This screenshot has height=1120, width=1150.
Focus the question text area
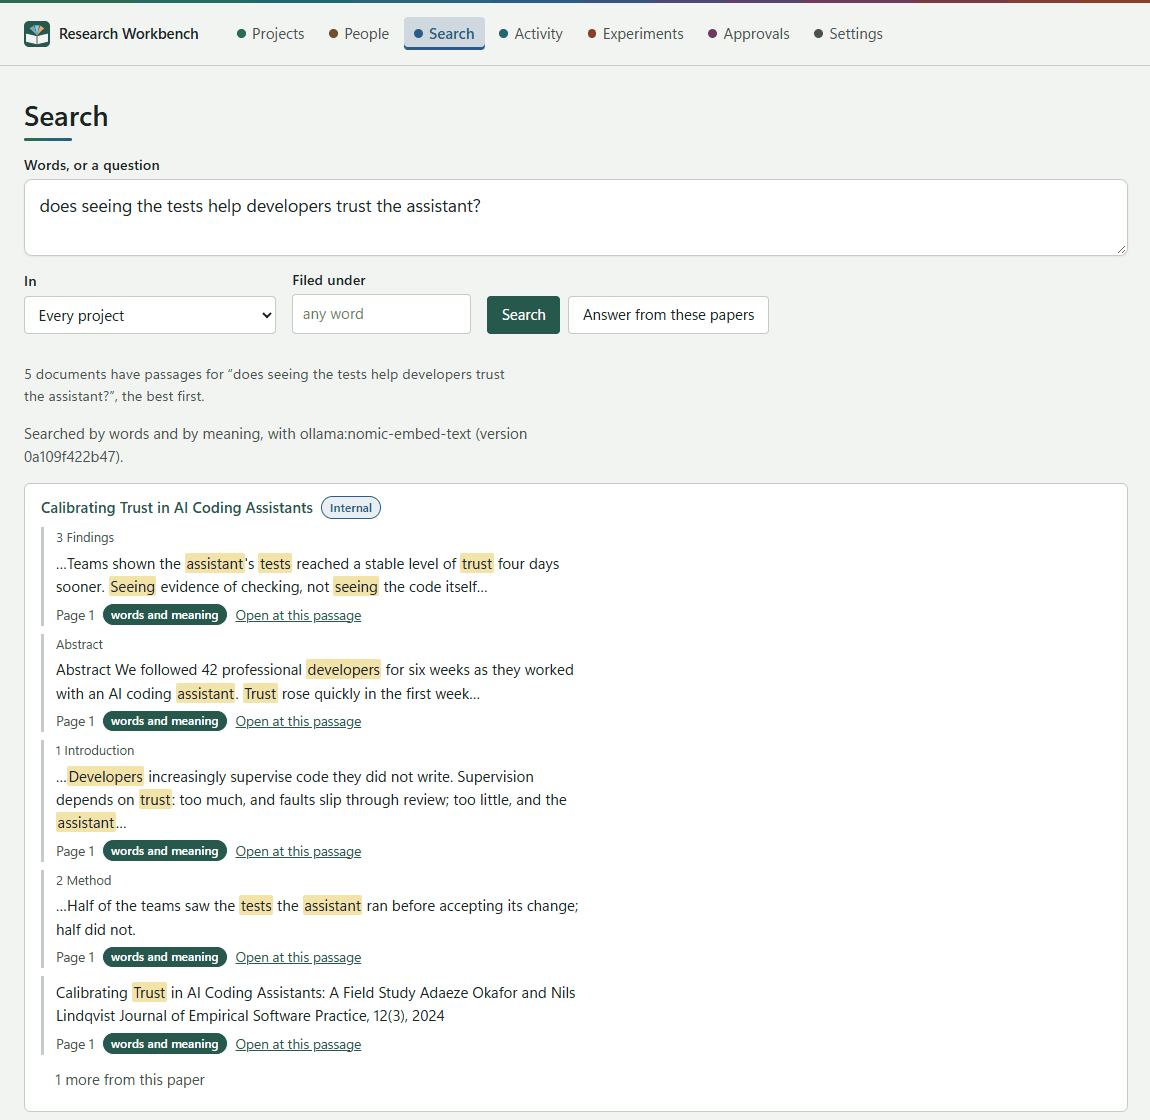click(x=575, y=218)
